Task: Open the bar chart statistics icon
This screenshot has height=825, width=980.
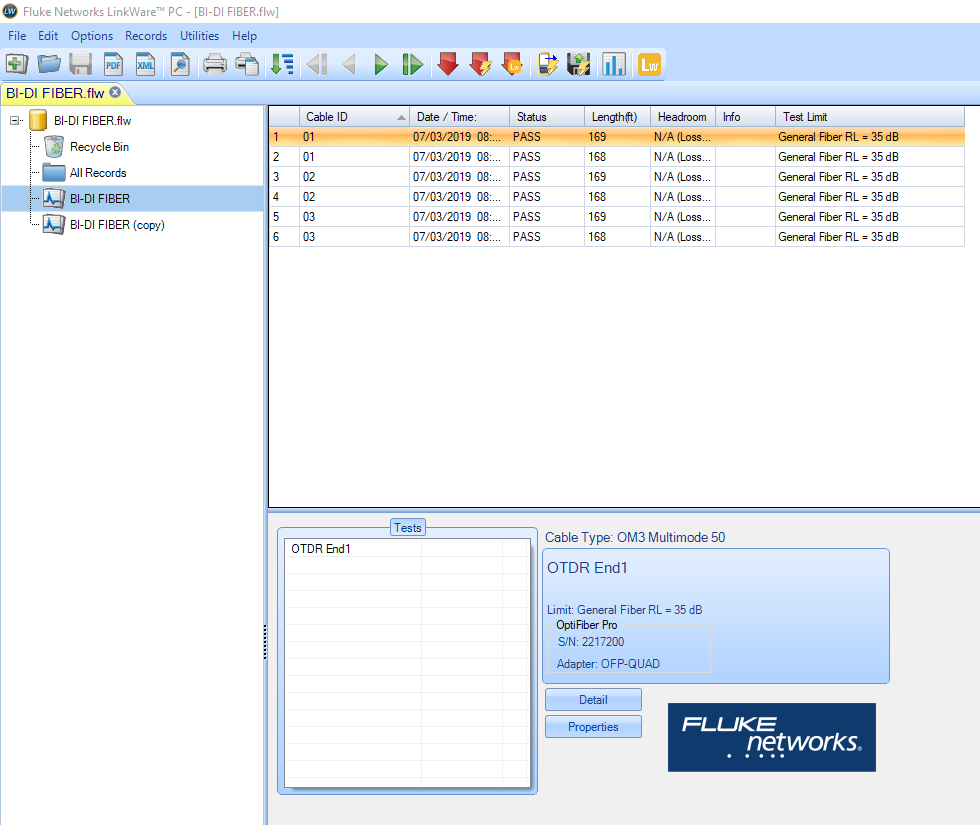Action: [614, 64]
